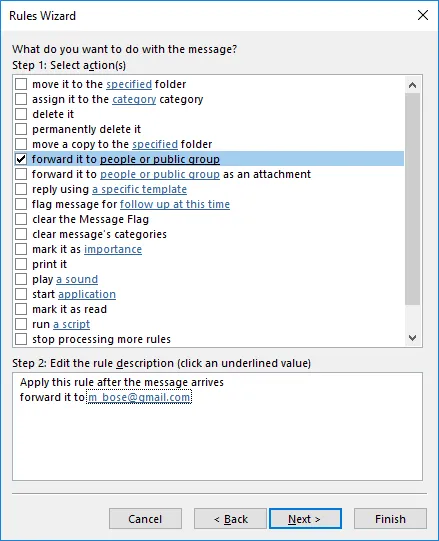Image resolution: width=439 pixels, height=541 pixels.
Task: Select the 'importance' link
Action: coord(113,249)
